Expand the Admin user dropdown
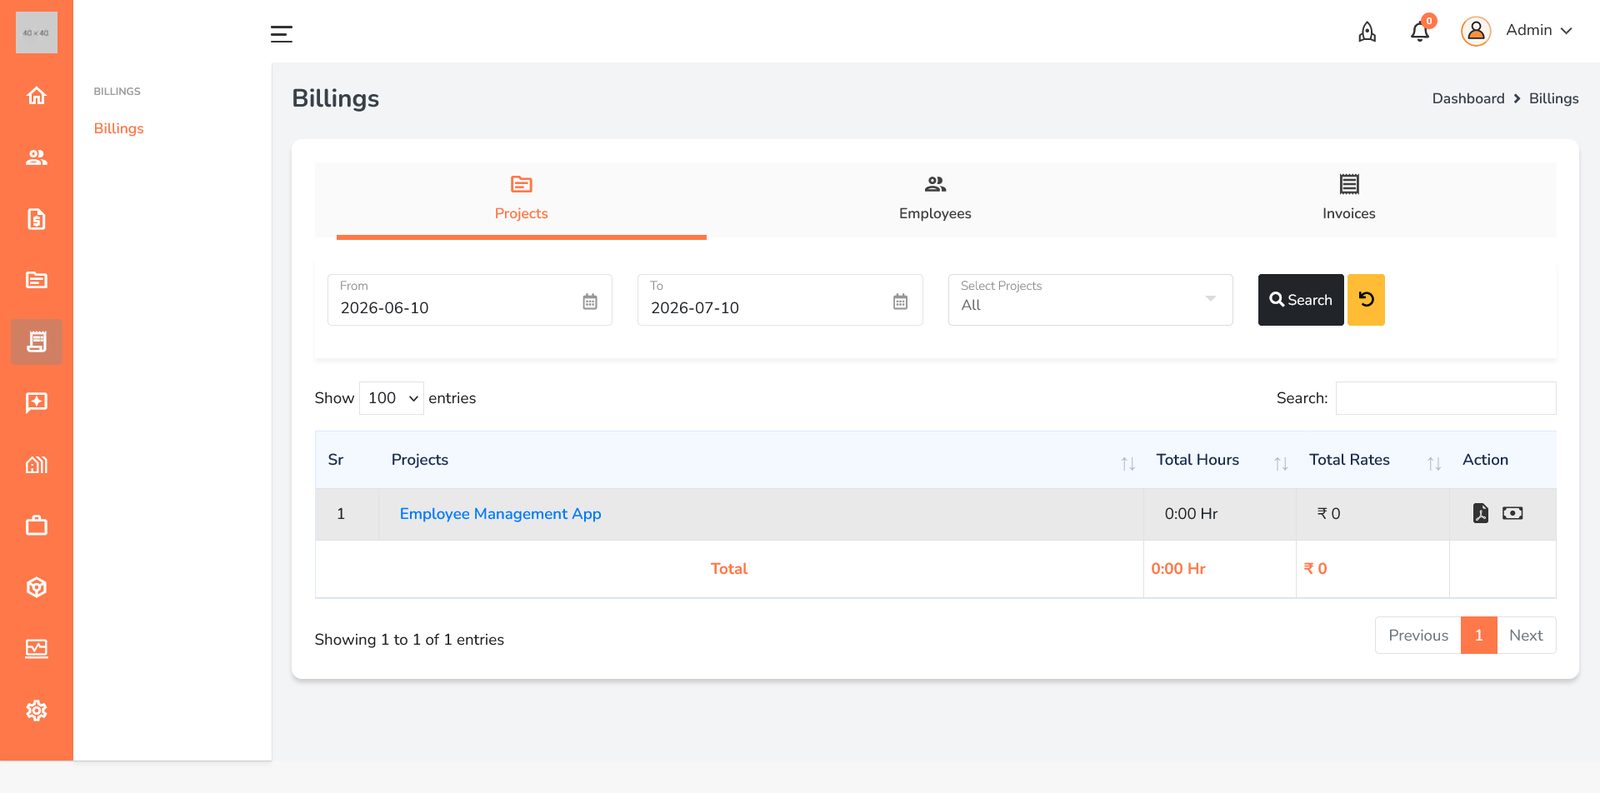Screen dimensions: 1600x793 pos(1540,30)
